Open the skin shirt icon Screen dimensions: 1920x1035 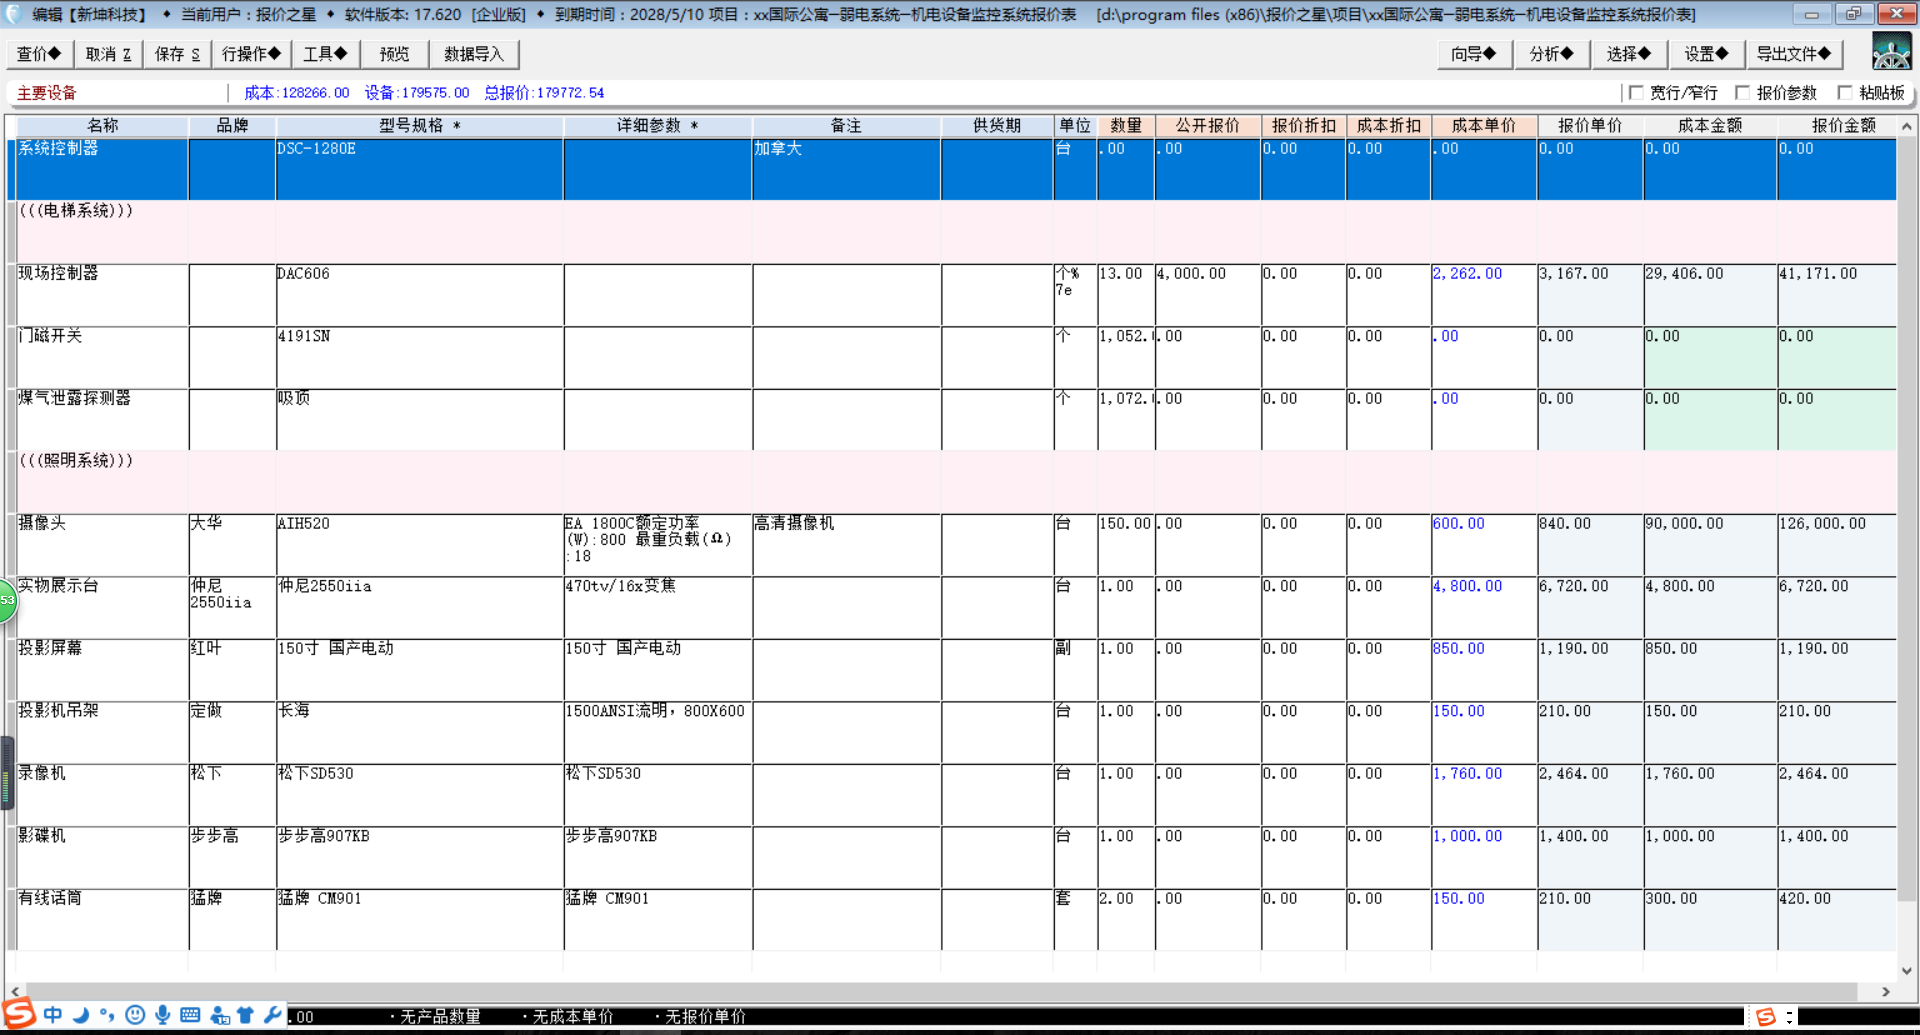(x=246, y=1015)
